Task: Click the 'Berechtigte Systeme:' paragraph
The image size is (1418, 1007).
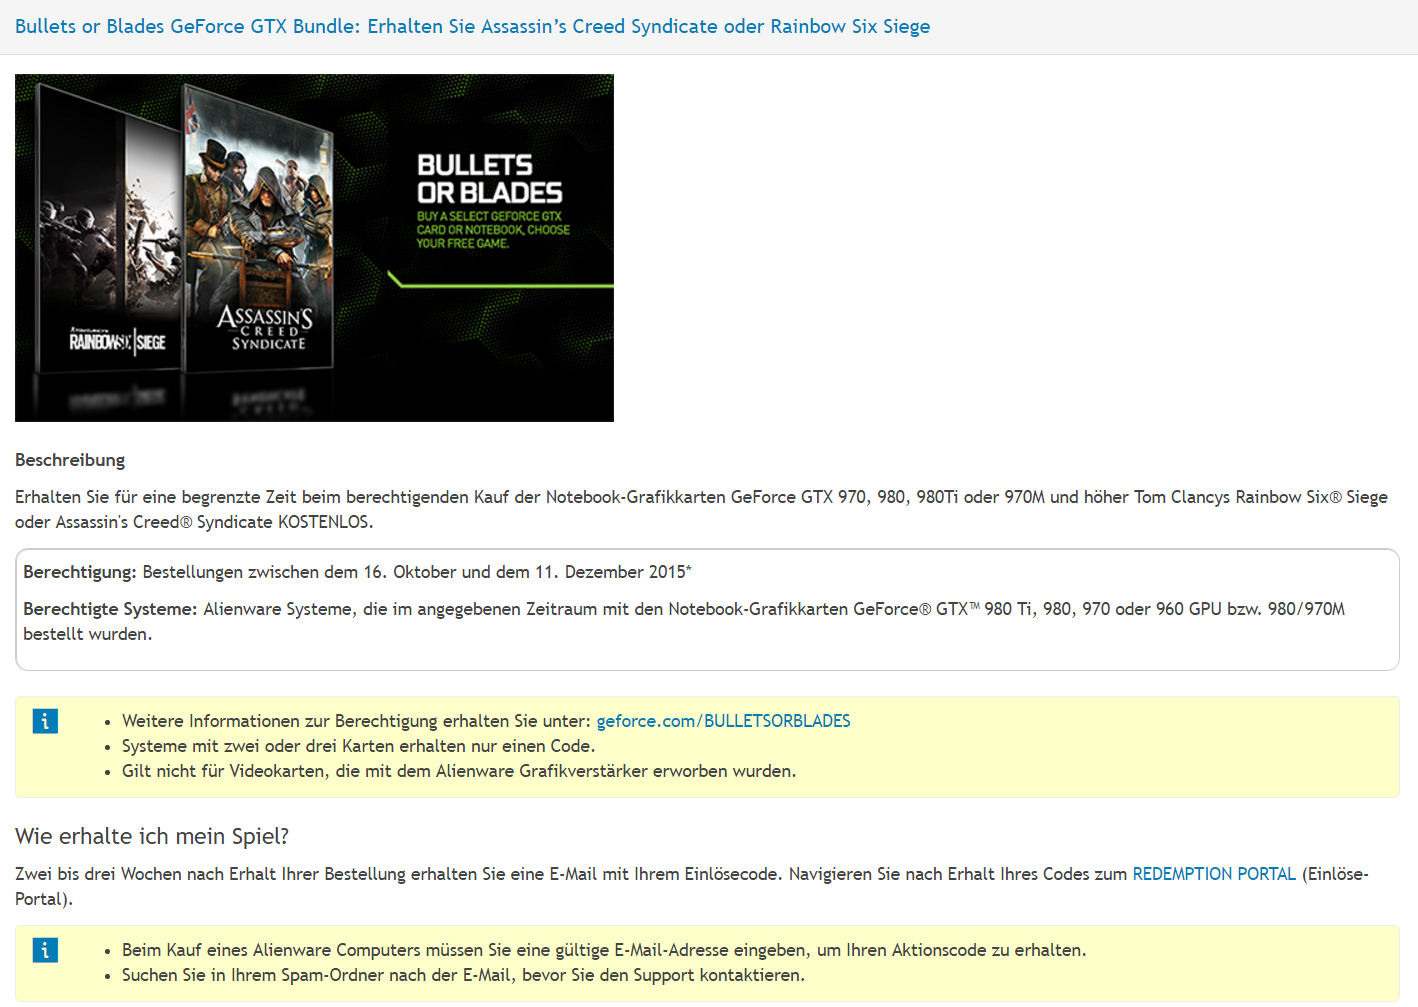Action: 684,621
